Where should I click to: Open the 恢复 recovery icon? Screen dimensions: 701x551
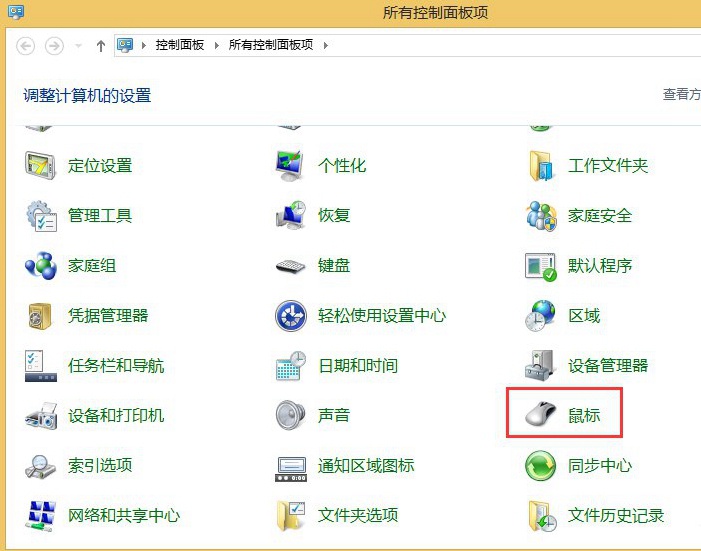pyautogui.click(x=291, y=216)
